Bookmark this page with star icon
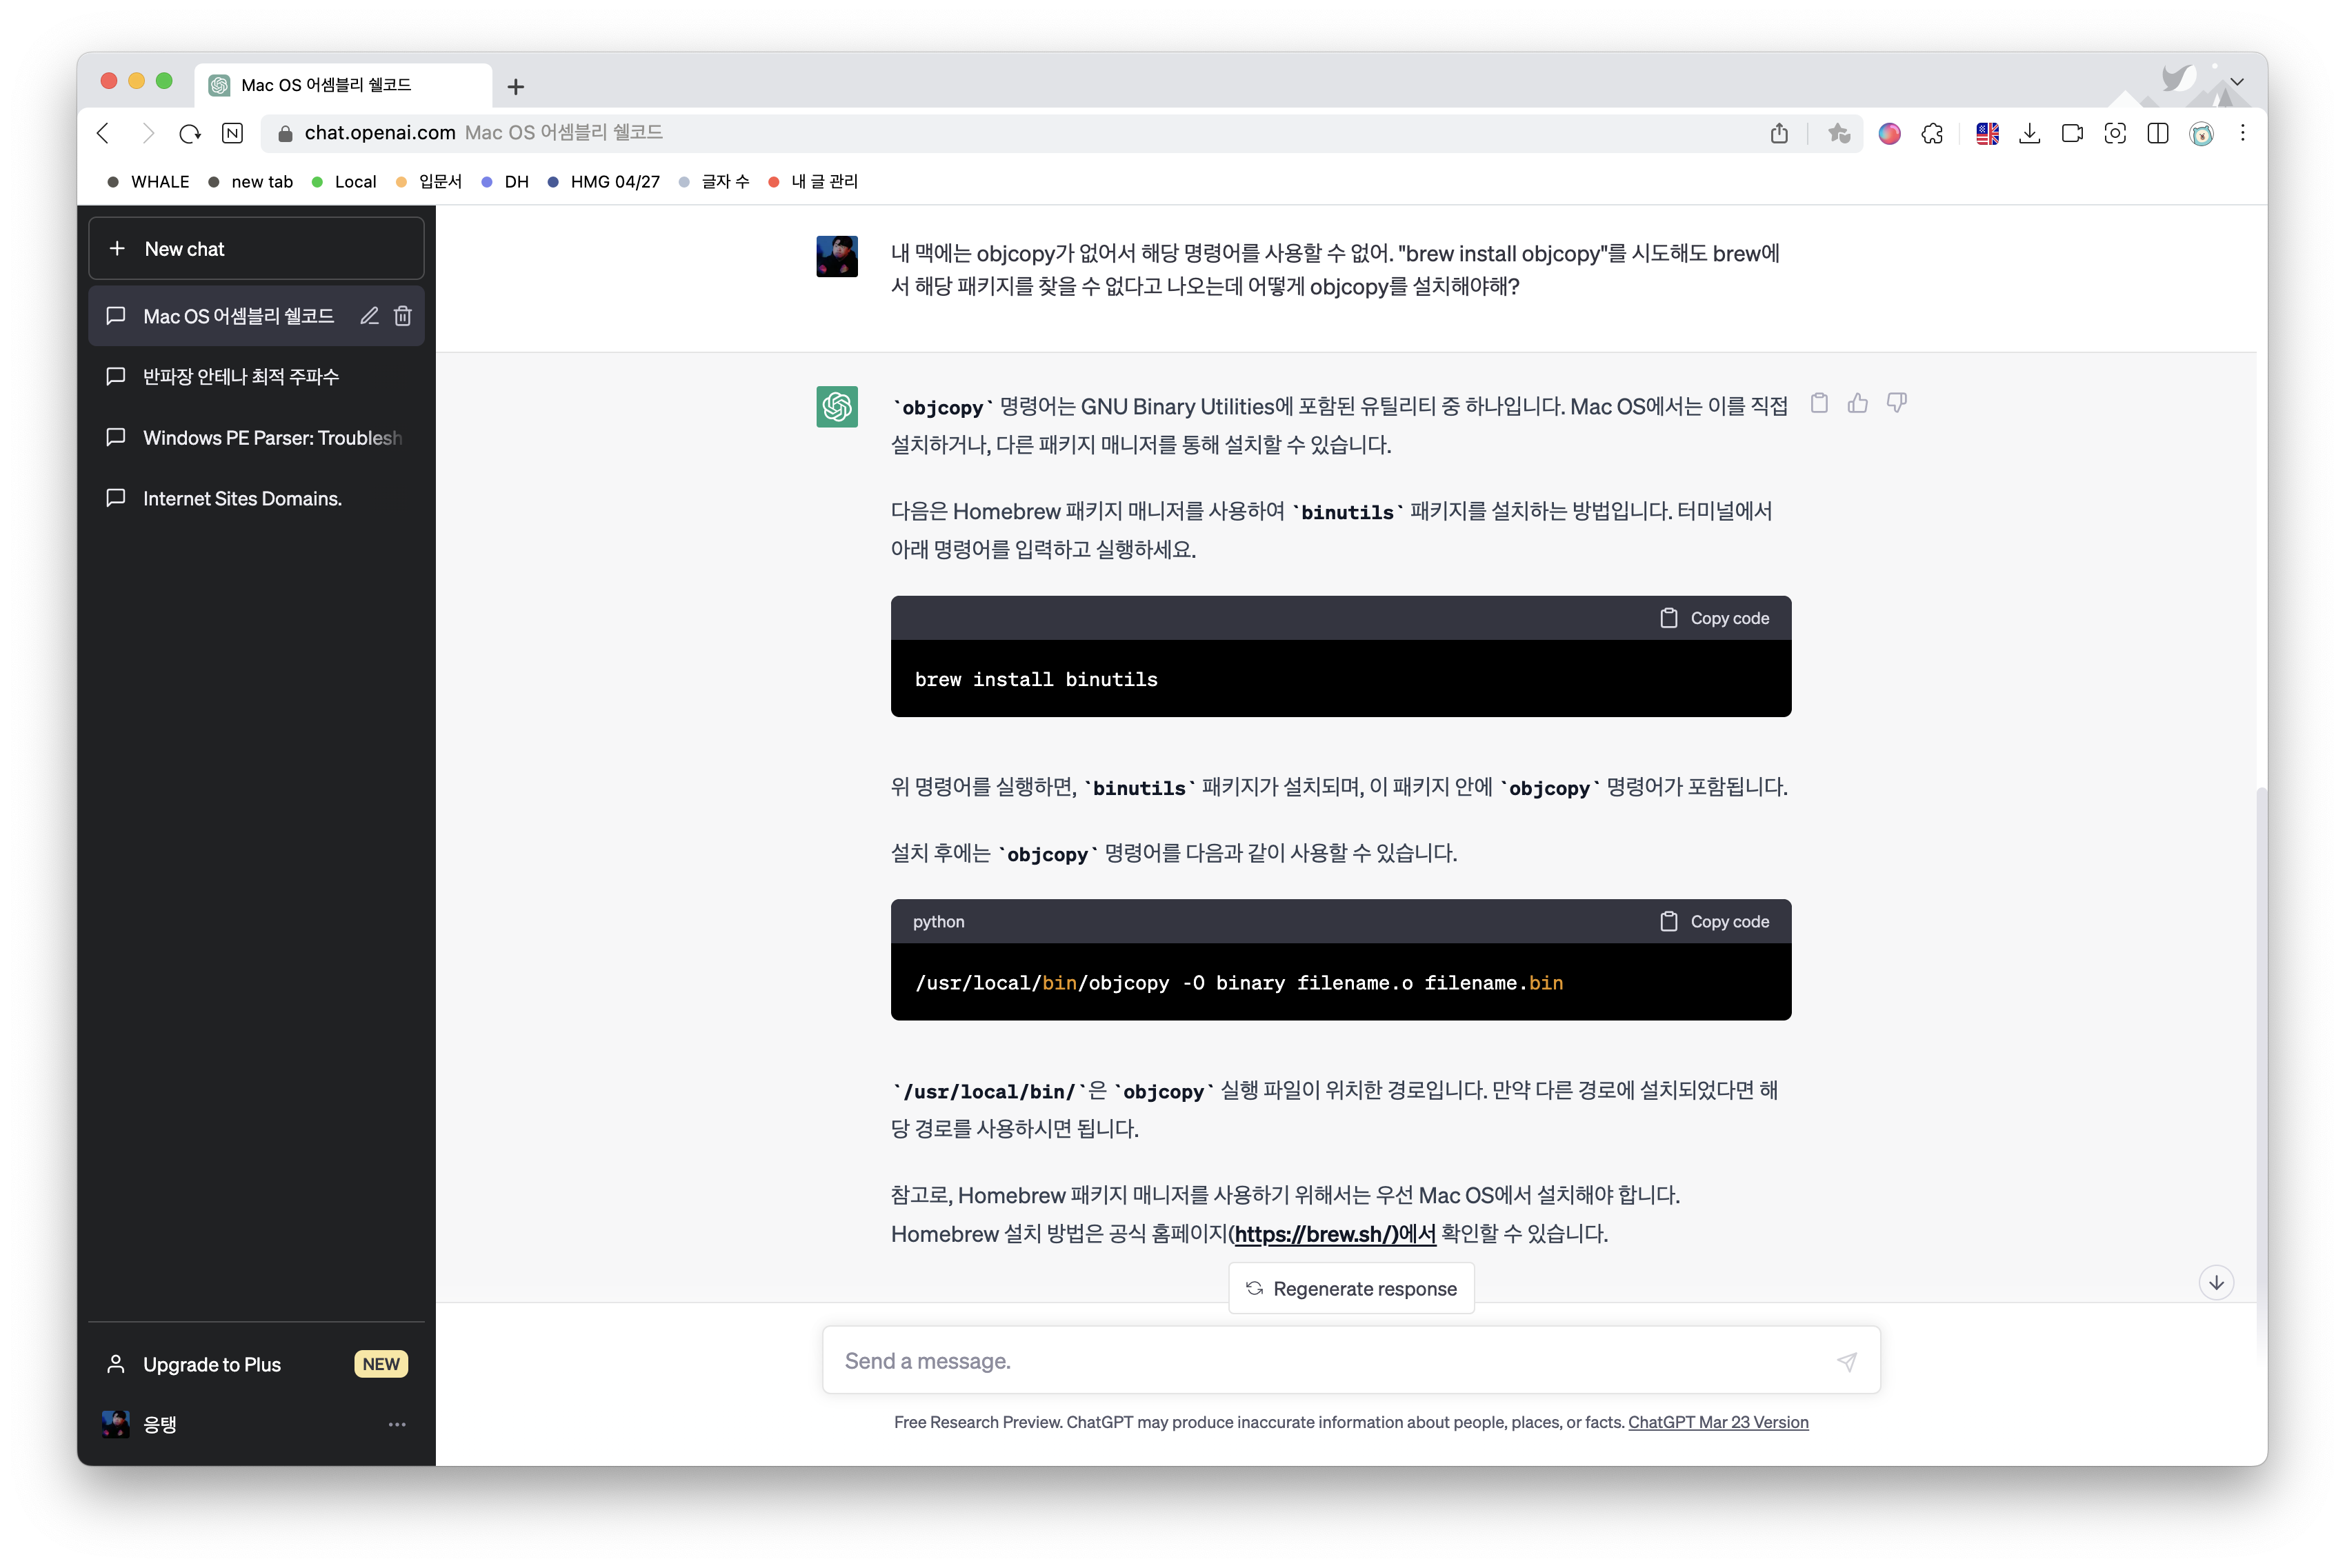 [1838, 133]
